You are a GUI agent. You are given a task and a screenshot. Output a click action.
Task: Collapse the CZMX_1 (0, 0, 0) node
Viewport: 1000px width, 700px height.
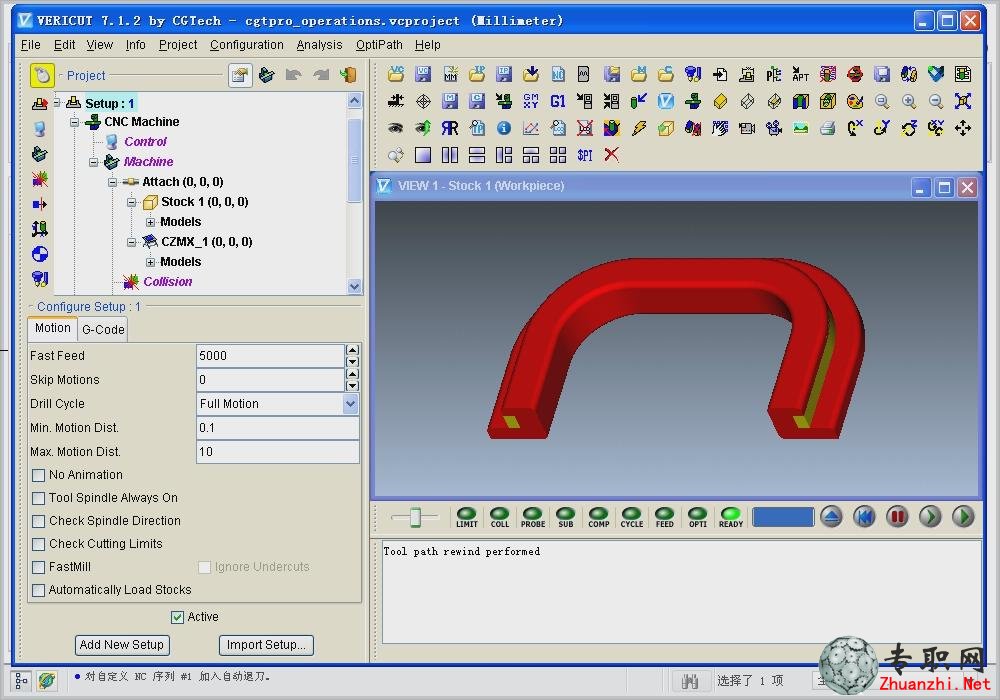tap(132, 242)
